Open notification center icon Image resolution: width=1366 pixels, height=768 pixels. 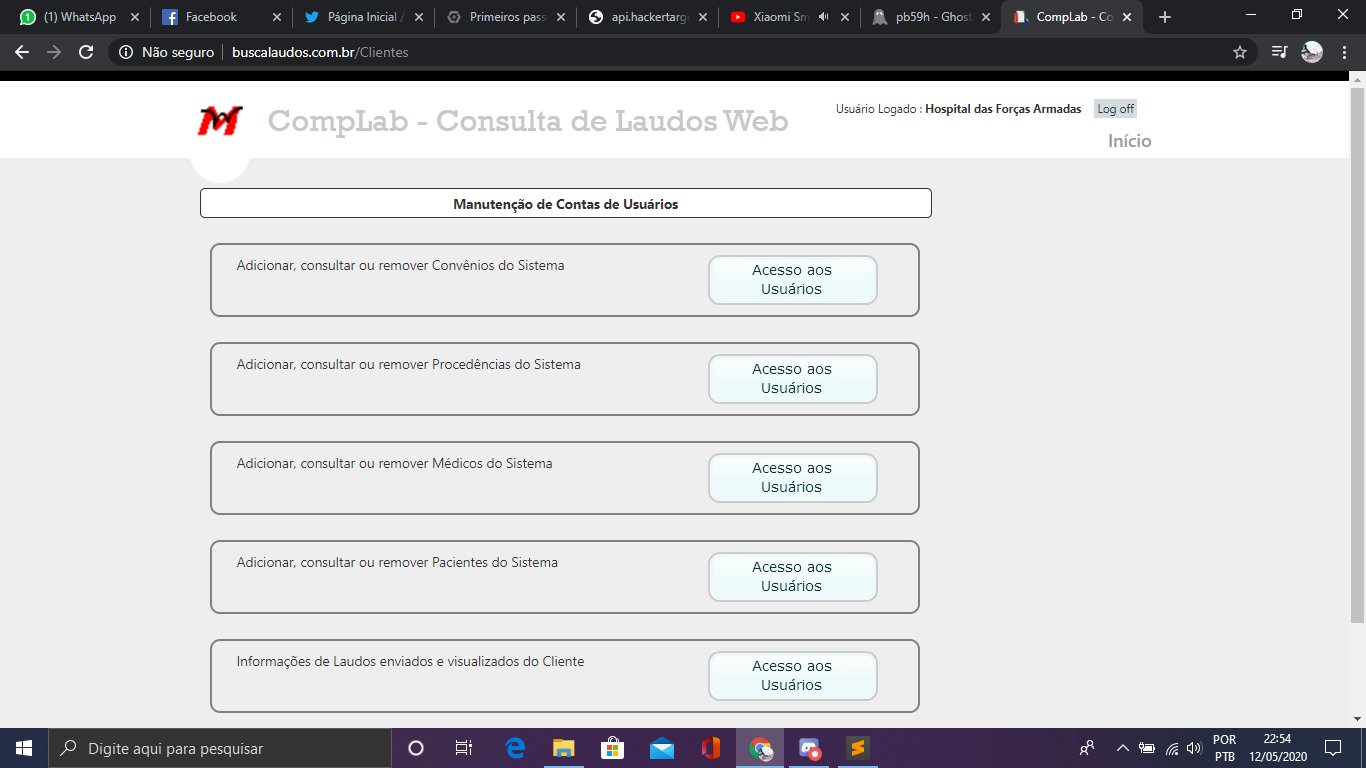tap(1332, 748)
